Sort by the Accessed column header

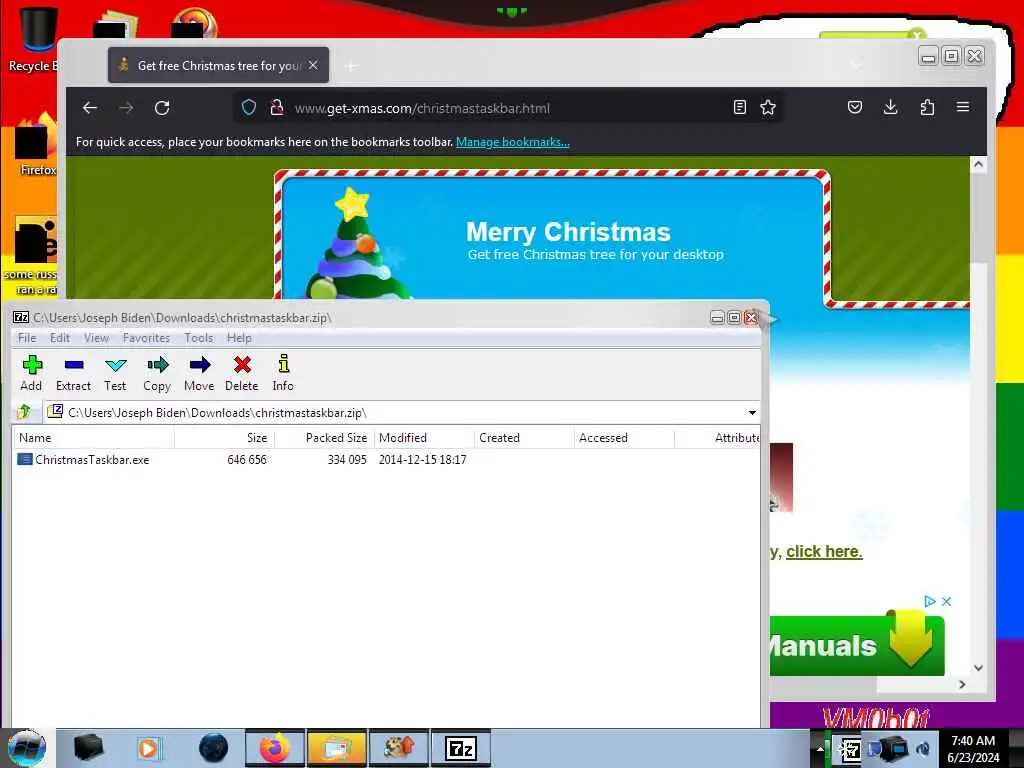(624, 438)
